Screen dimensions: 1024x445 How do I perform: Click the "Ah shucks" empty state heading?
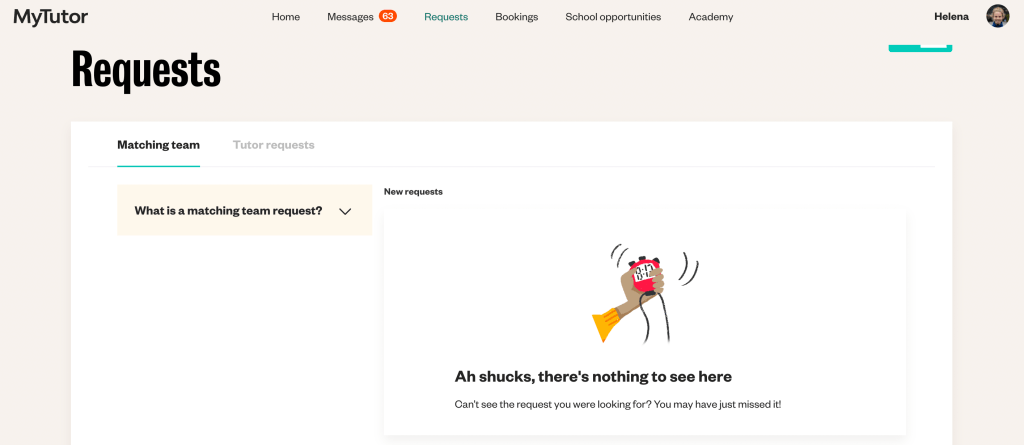pyautogui.click(x=593, y=376)
